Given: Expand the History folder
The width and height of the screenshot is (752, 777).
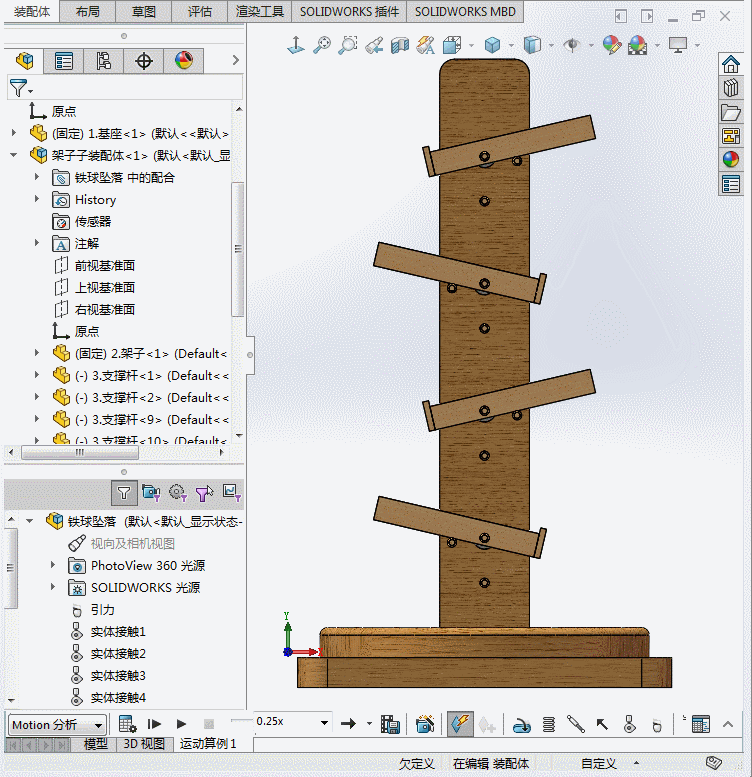Looking at the screenshot, I should [x=37, y=199].
